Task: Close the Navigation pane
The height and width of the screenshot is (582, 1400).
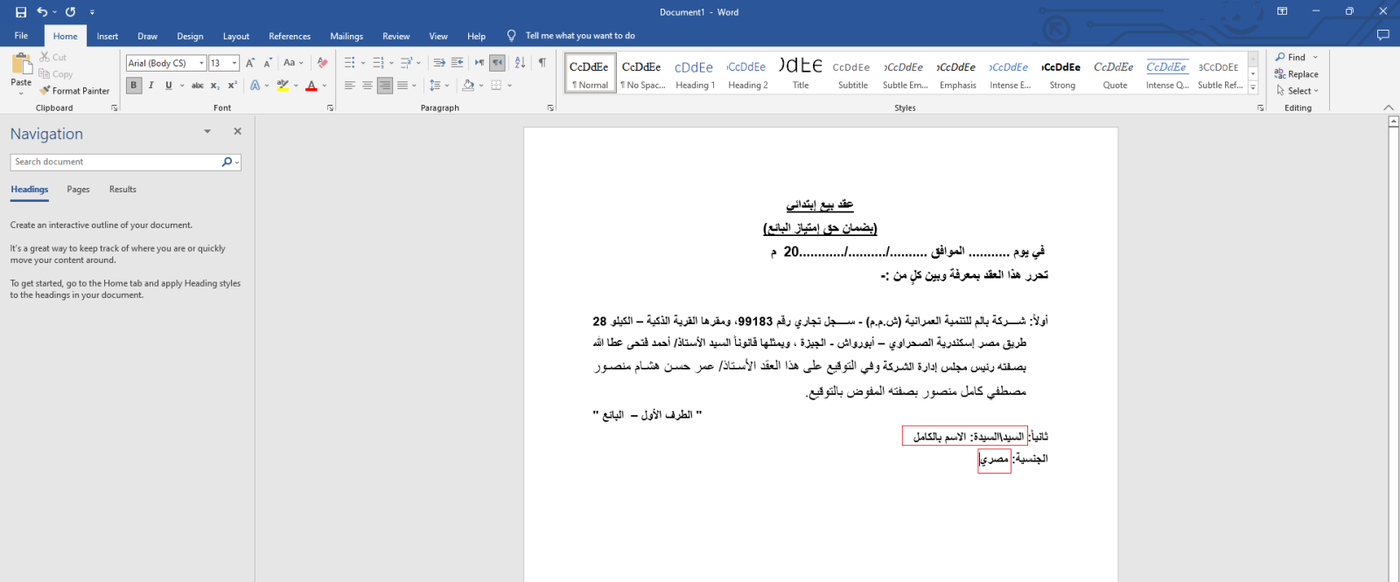Action: 237,131
